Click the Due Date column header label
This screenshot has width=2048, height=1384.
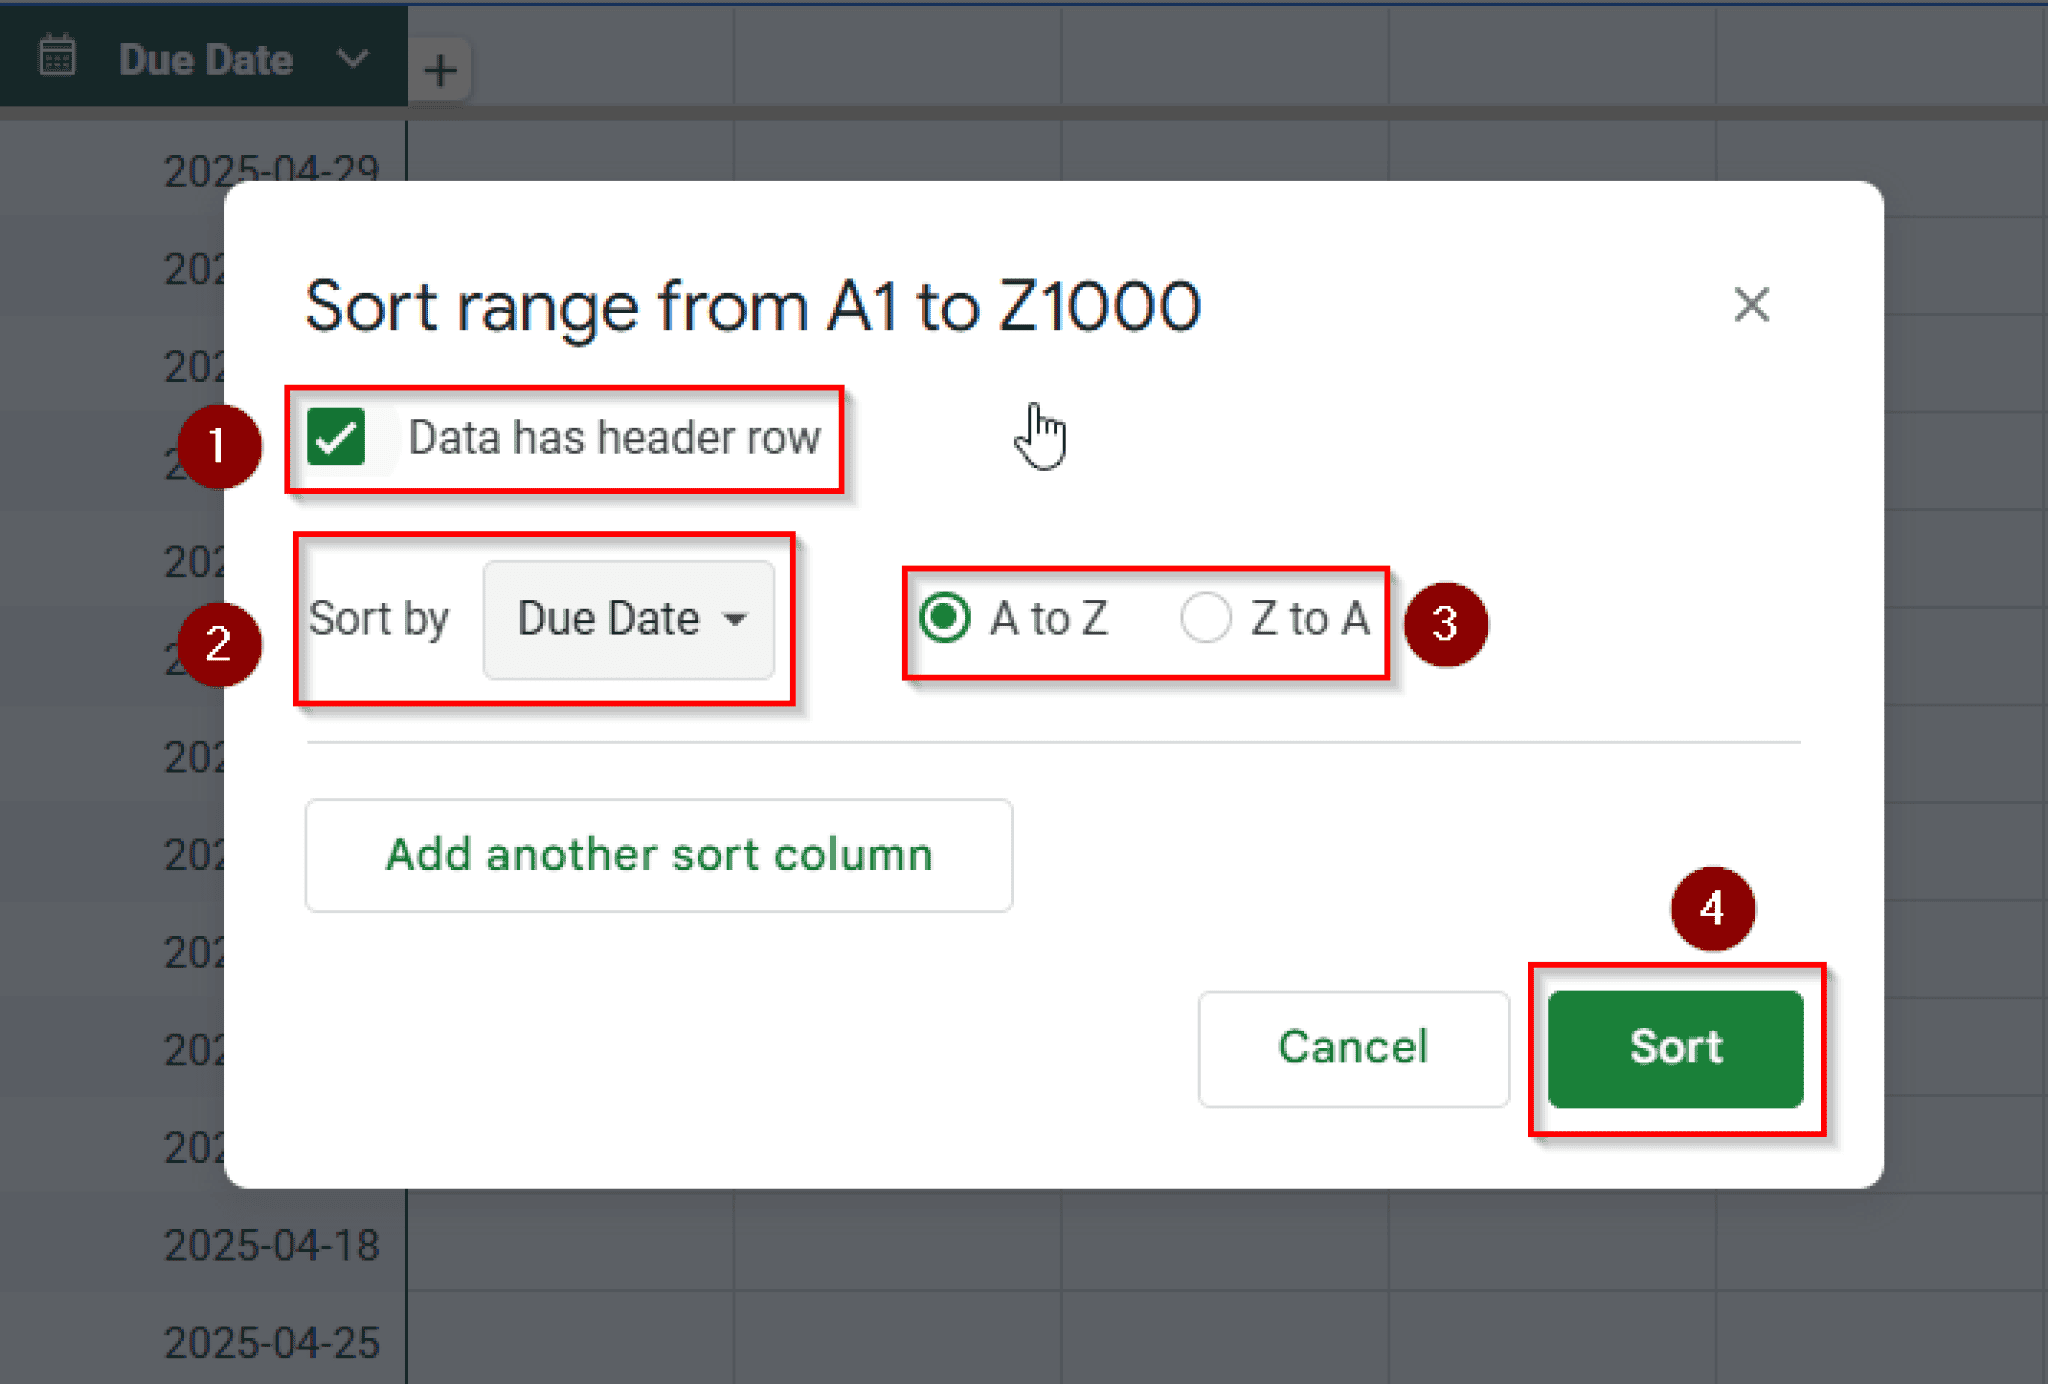click(205, 58)
